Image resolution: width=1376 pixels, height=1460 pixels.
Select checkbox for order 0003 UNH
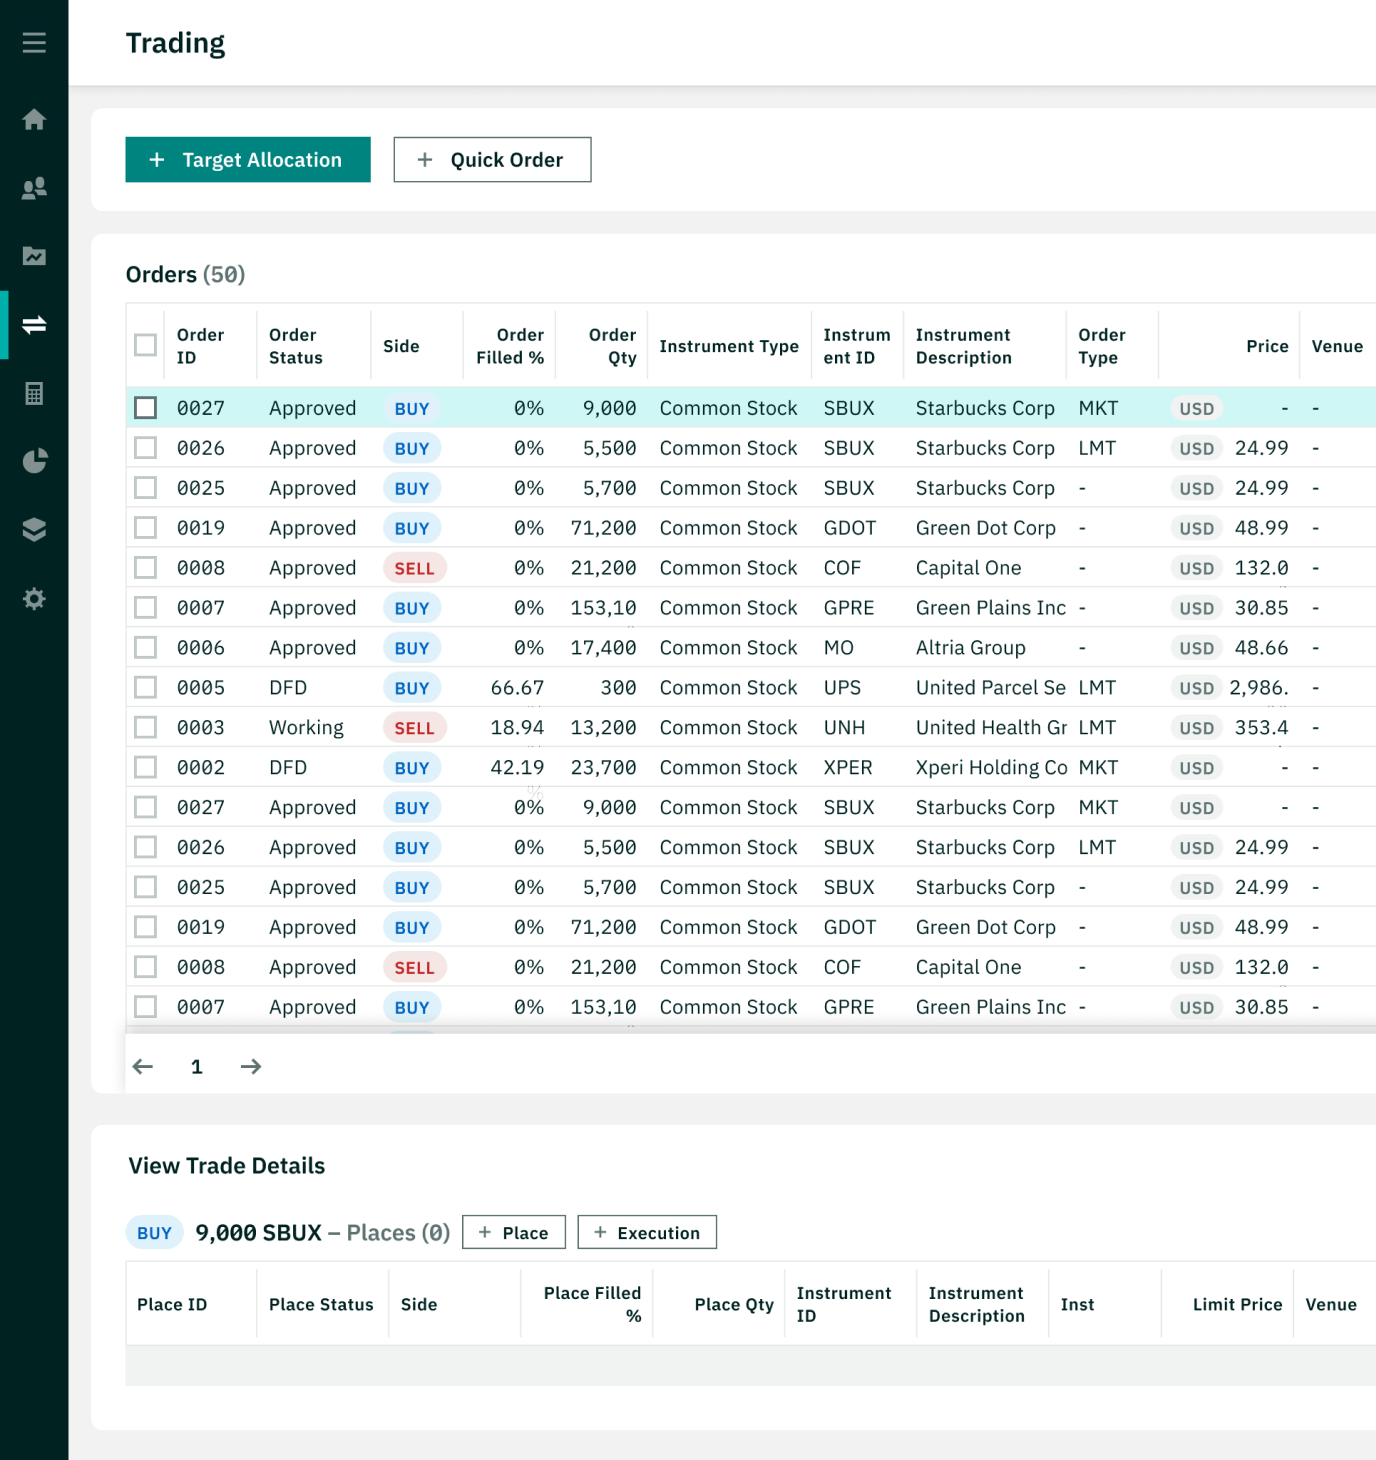pyautogui.click(x=146, y=728)
